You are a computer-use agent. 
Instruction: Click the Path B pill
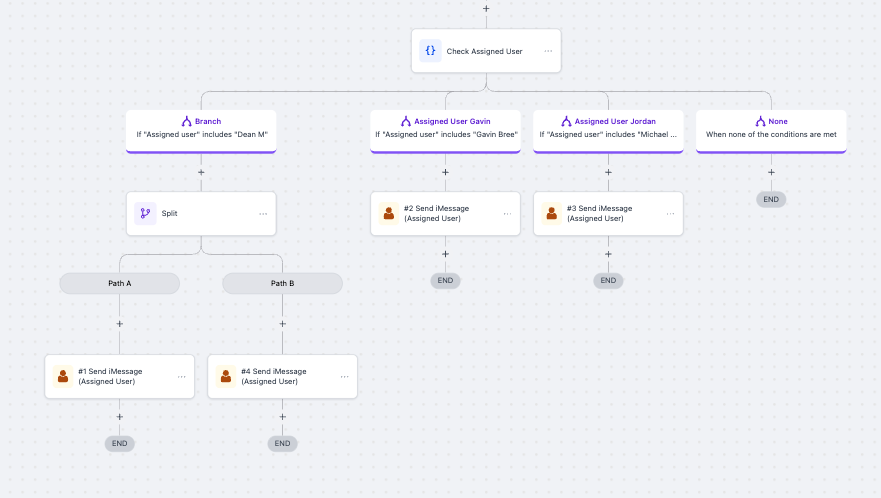(283, 283)
